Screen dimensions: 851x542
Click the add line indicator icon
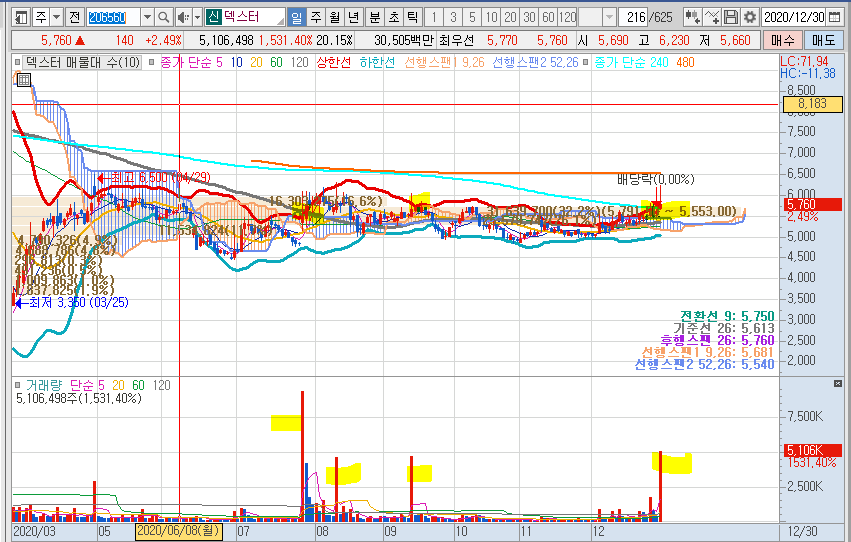(712, 17)
